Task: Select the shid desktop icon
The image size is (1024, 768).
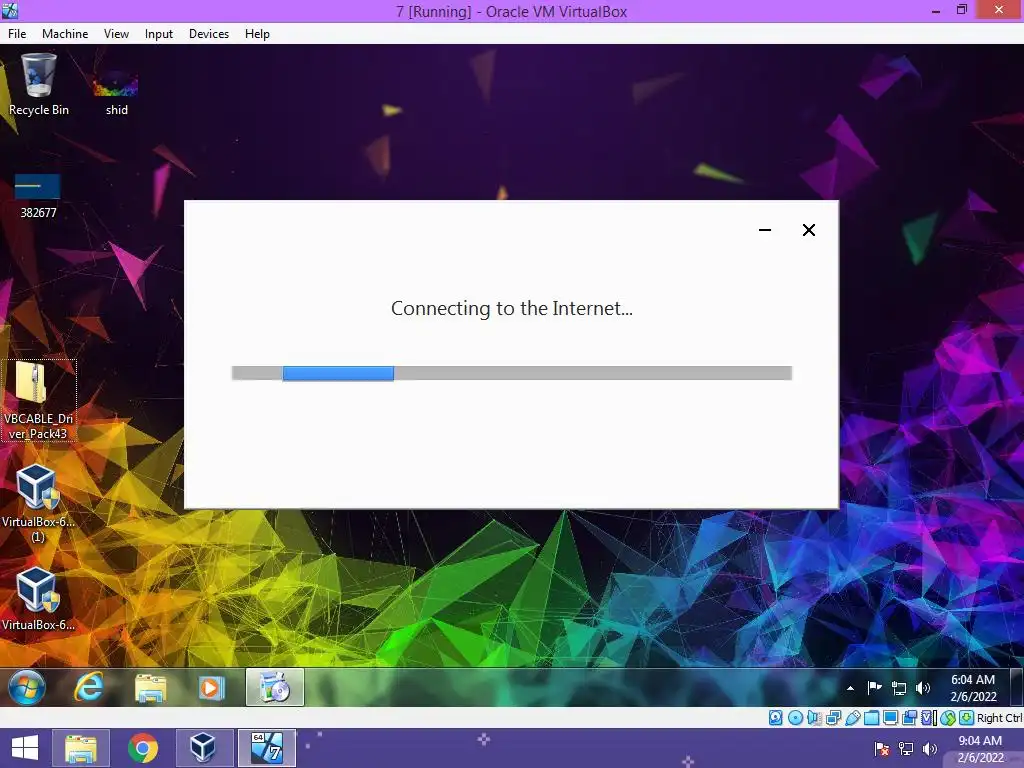Action: 116,91
